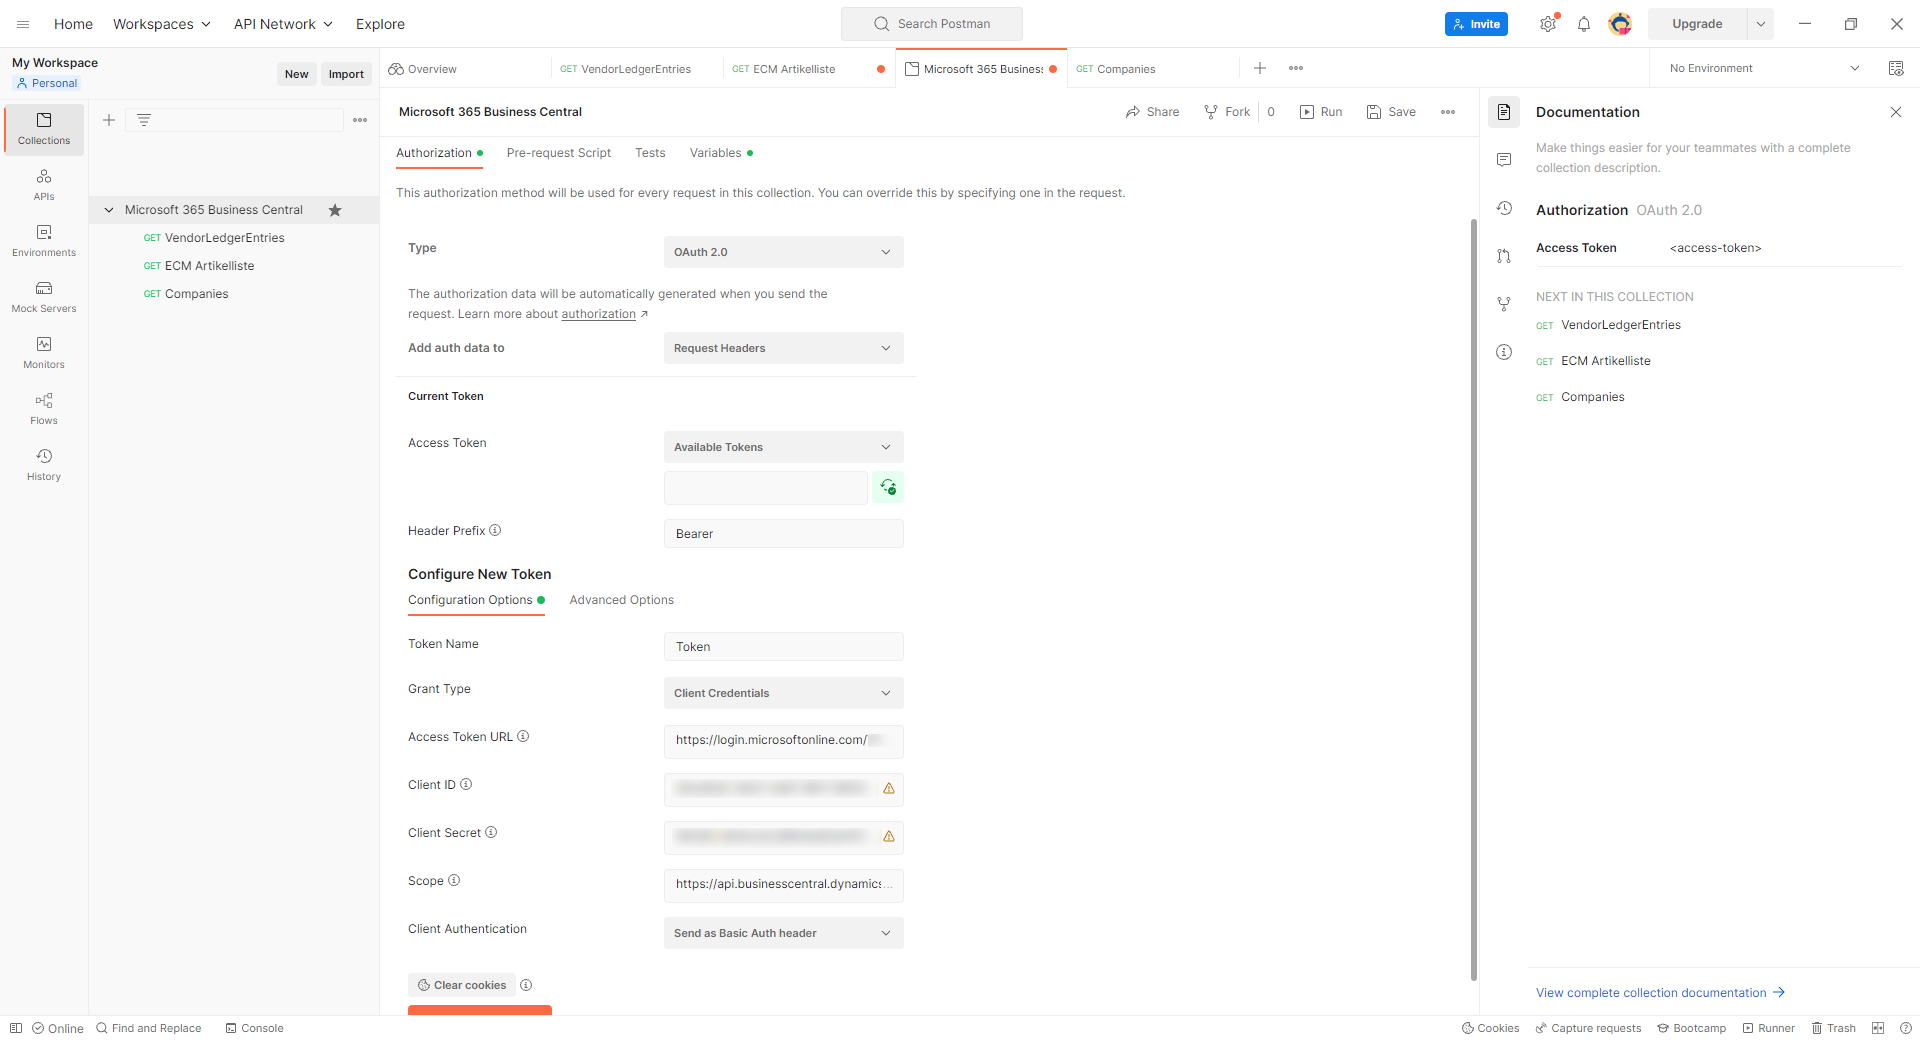View complete collection documentation link

click(x=1661, y=993)
